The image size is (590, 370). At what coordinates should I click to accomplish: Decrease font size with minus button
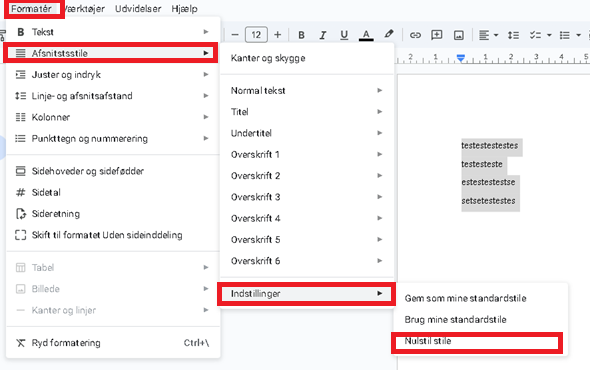(x=235, y=35)
